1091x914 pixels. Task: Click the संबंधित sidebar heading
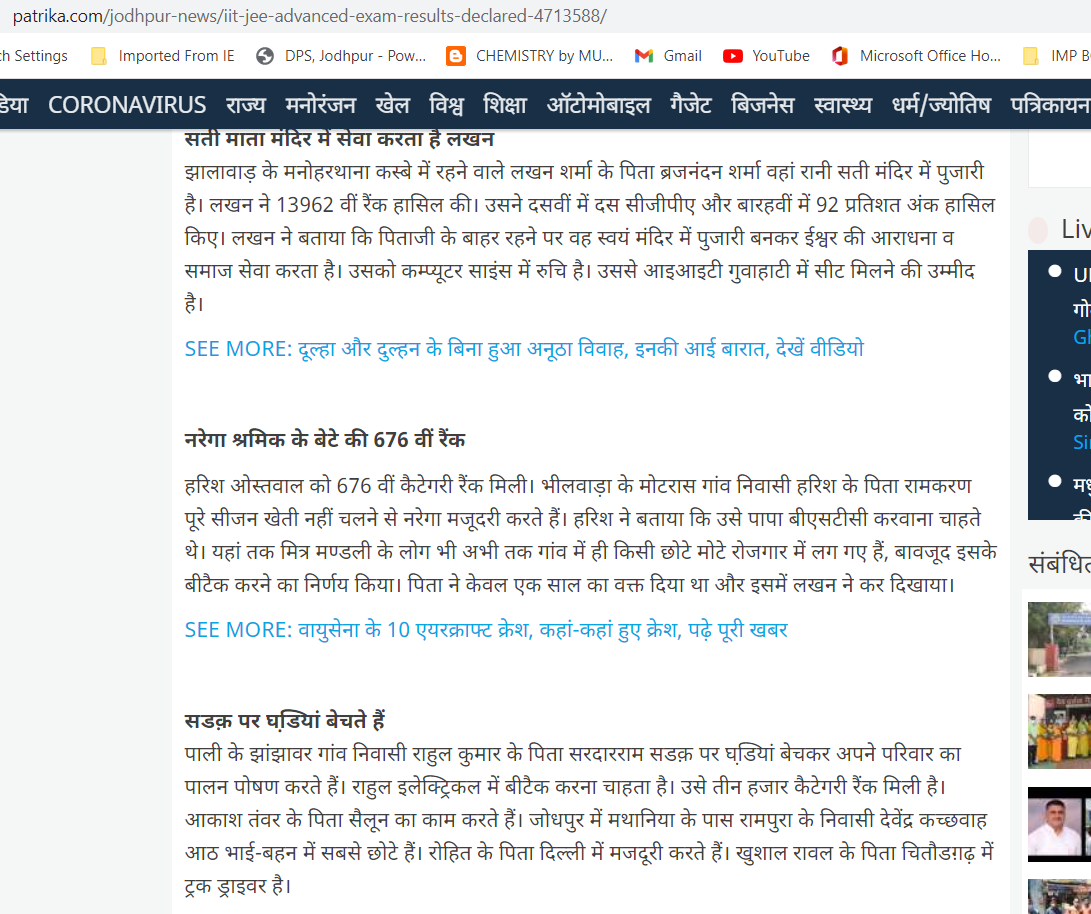tap(1059, 563)
